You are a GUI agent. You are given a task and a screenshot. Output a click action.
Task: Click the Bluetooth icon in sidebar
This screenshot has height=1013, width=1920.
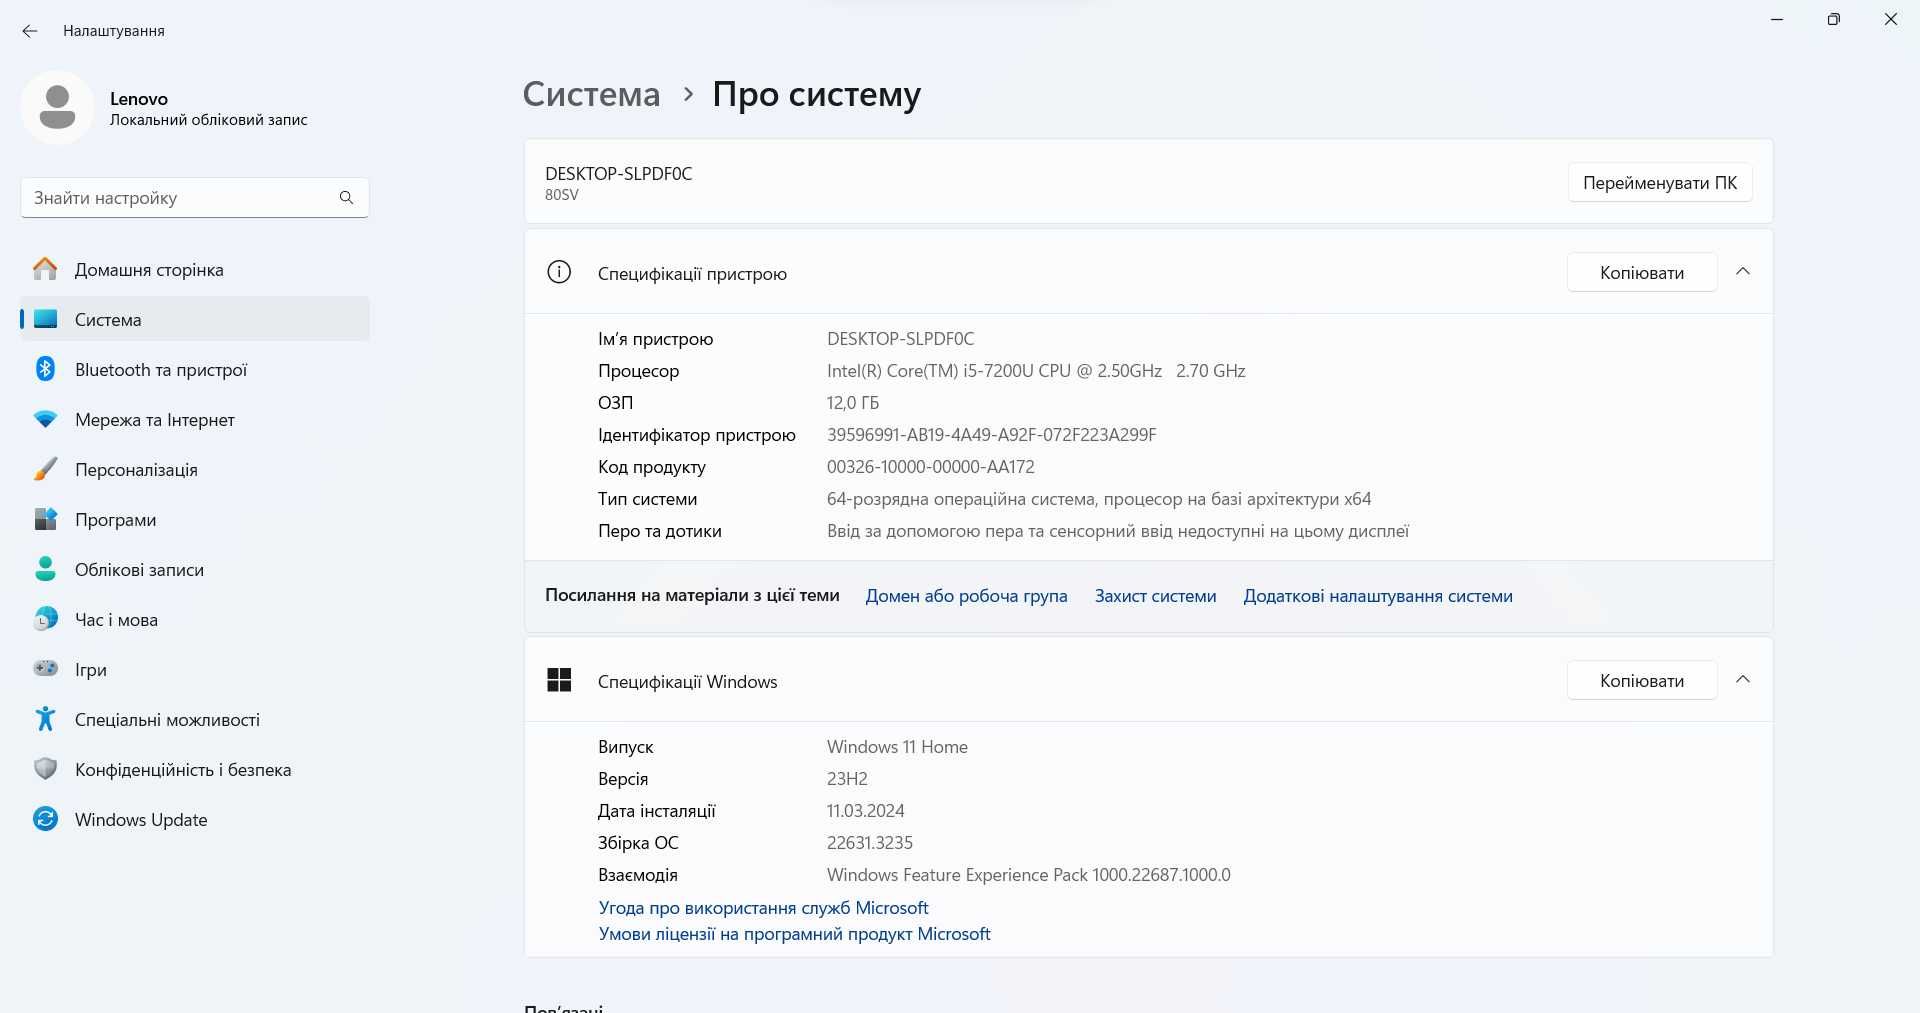point(45,369)
